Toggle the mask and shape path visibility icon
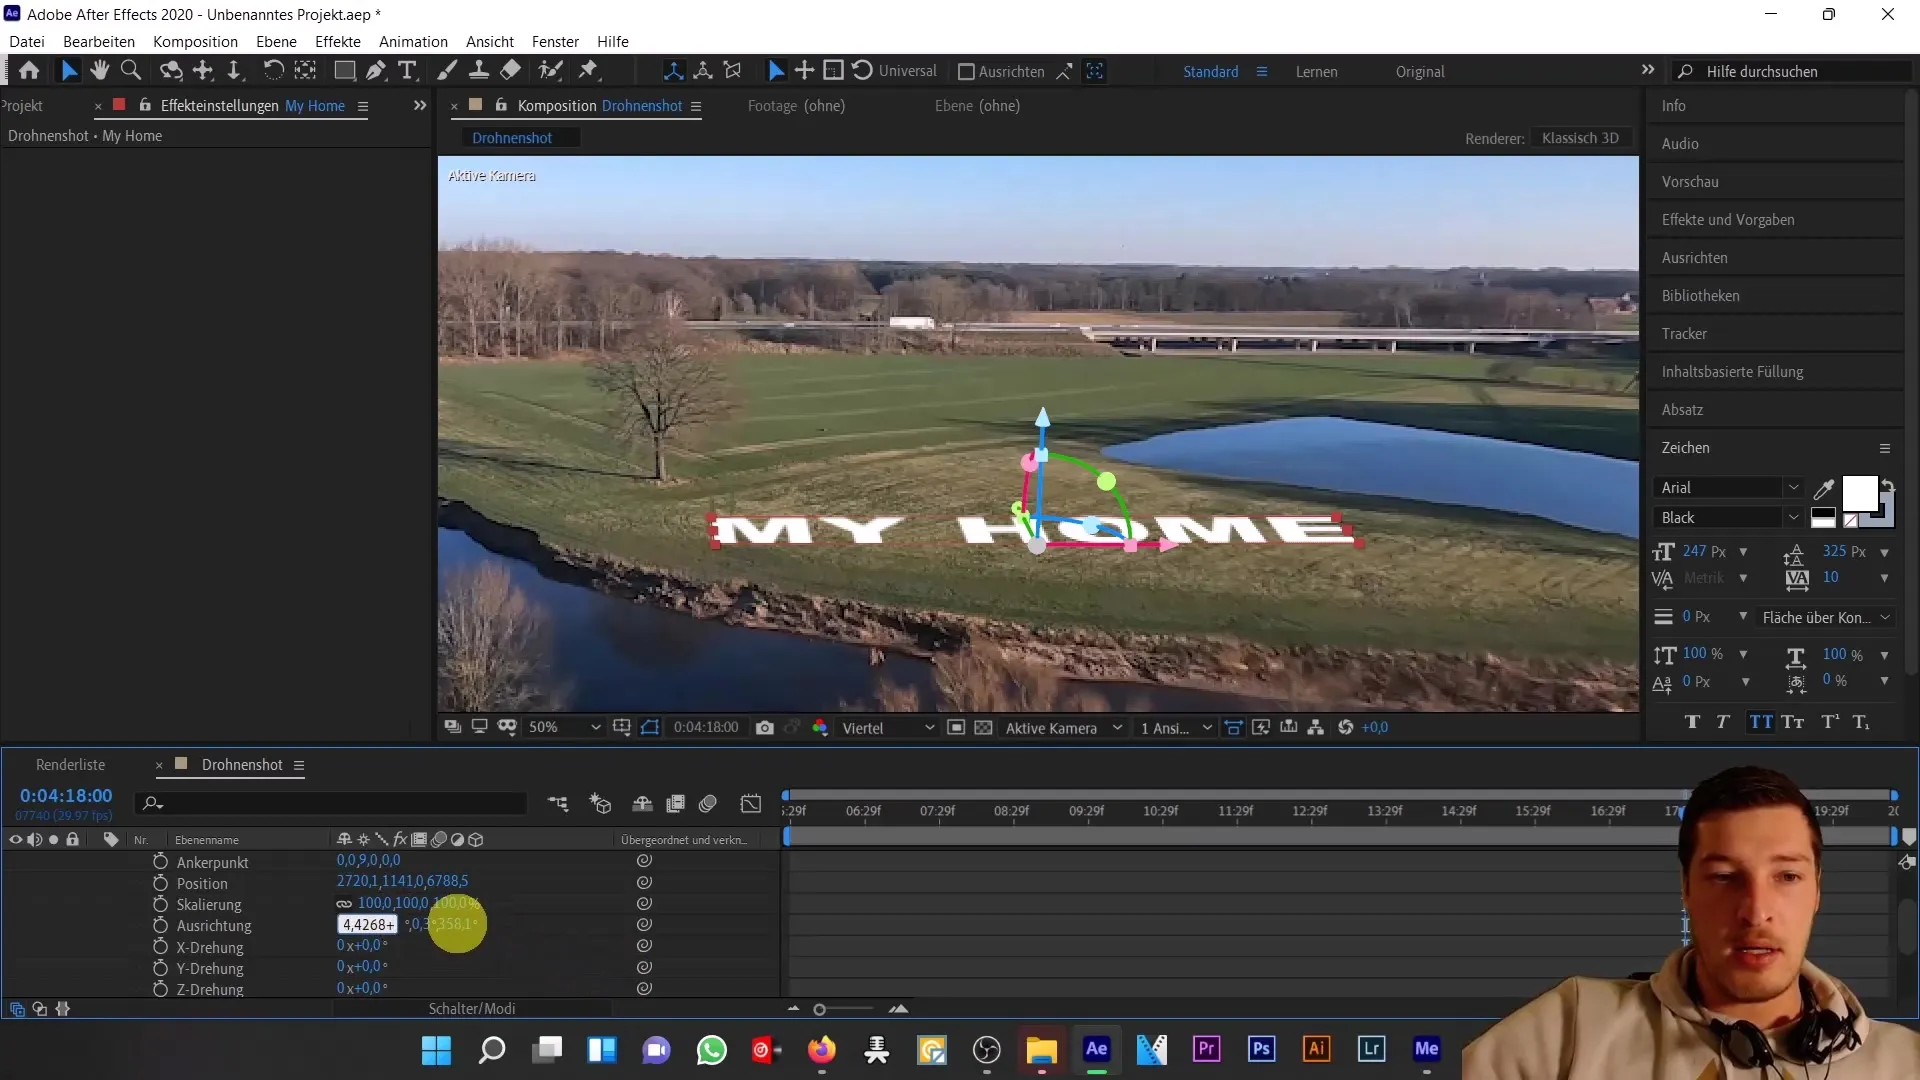The height and width of the screenshot is (1080, 1920). point(650,728)
